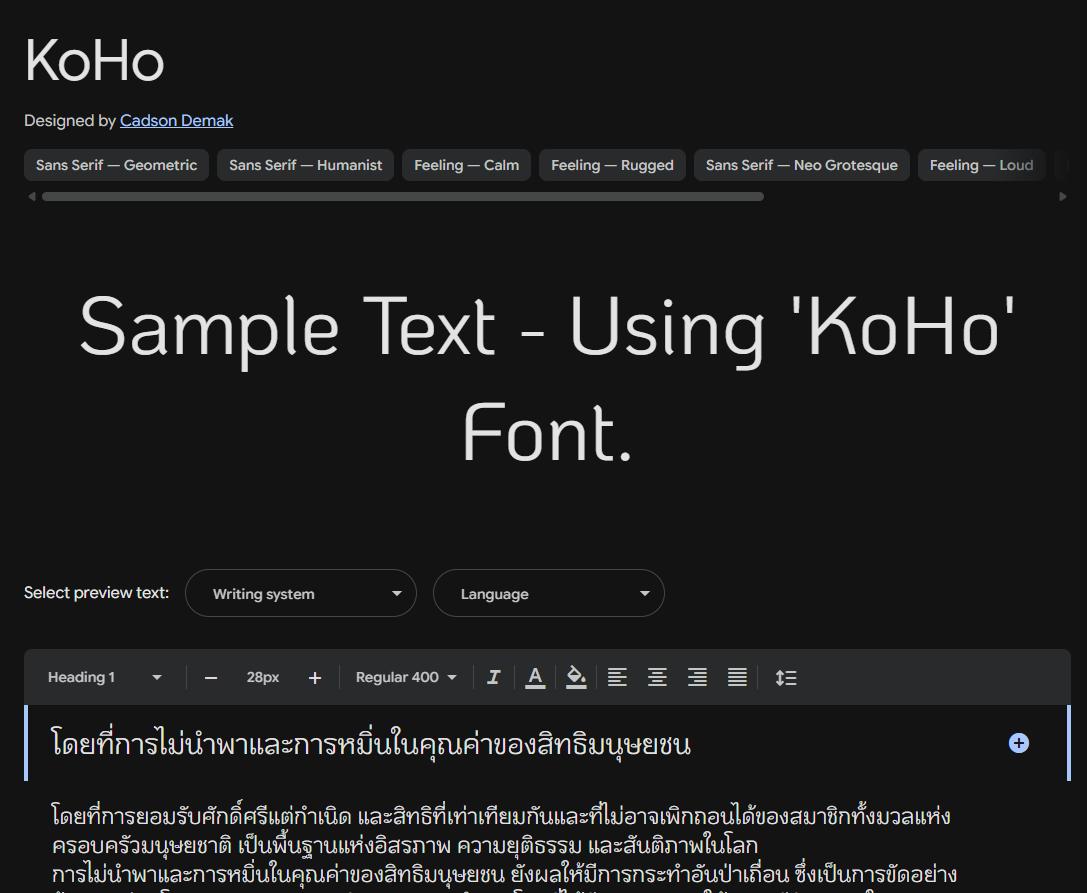This screenshot has height=893, width=1087.
Task: Select the Feeling — Calm tag
Action: coord(467,165)
